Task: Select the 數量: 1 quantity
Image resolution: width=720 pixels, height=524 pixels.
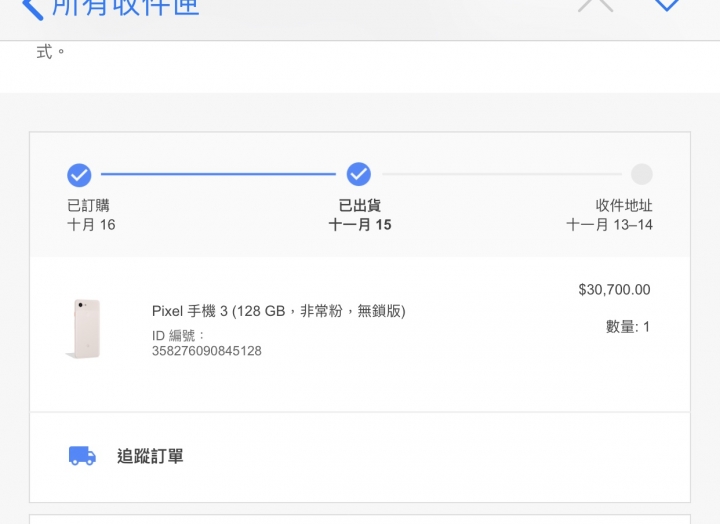Action: point(628,327)
